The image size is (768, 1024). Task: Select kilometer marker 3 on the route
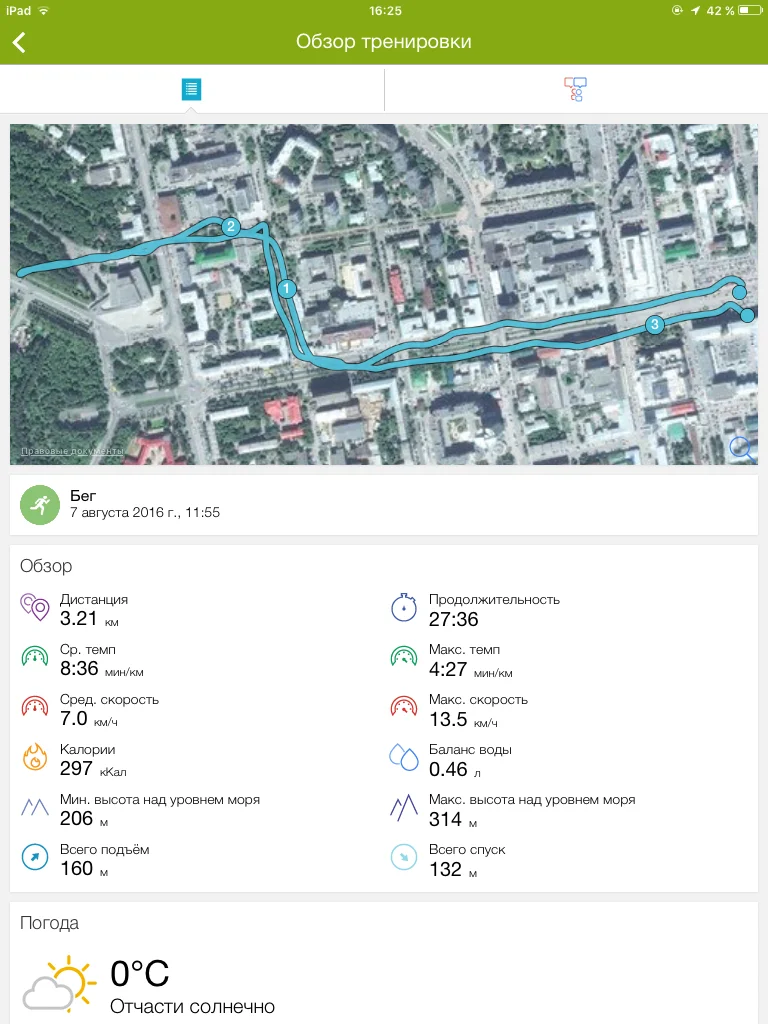(x=654, y=324)
